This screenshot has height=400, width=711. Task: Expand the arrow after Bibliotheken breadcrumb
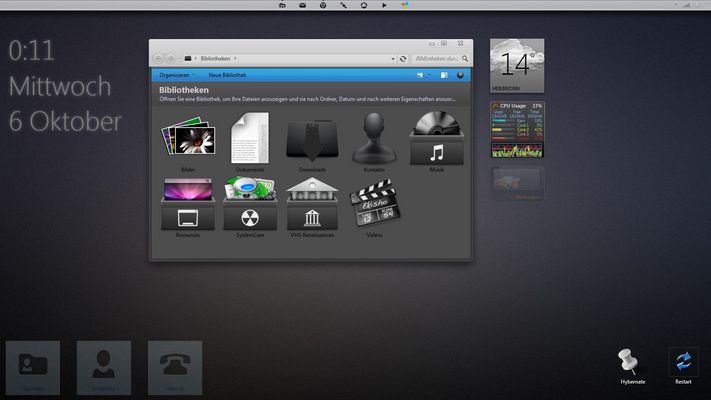pos(235,59)
